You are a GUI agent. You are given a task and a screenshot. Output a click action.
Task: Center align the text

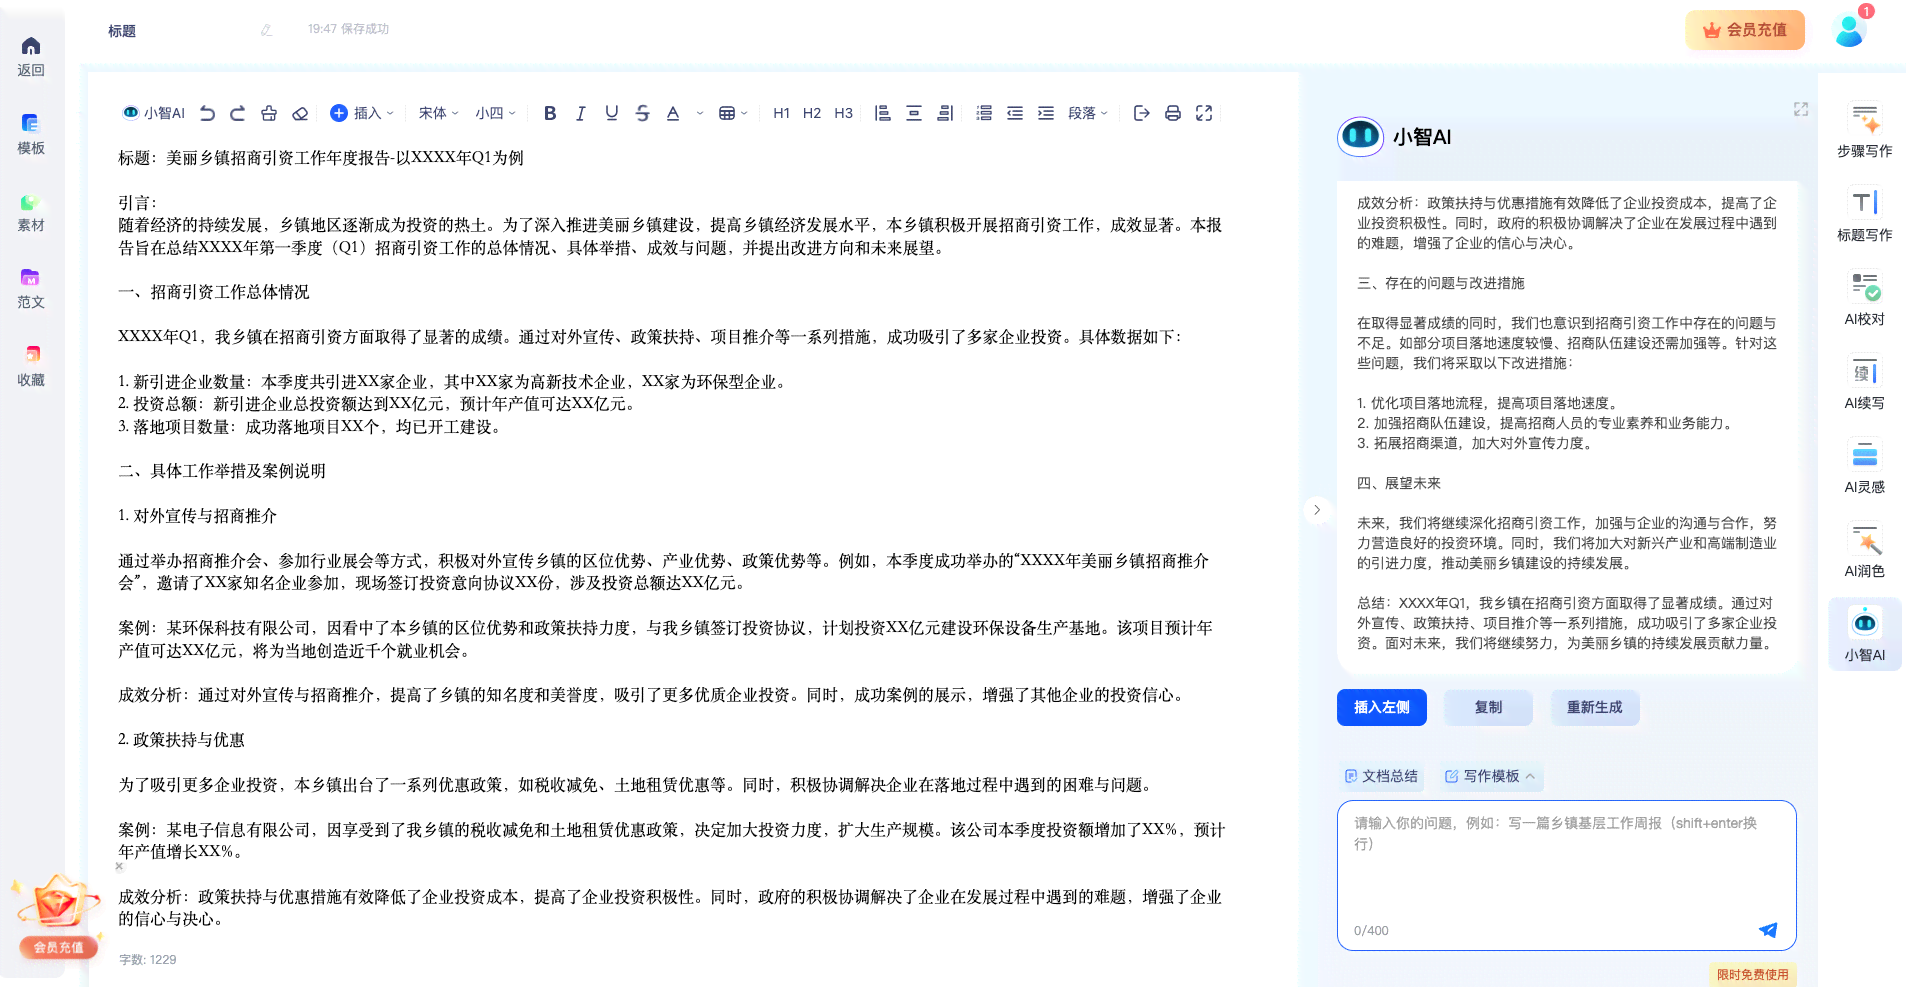pyautogui.click(x=914, y=113)
